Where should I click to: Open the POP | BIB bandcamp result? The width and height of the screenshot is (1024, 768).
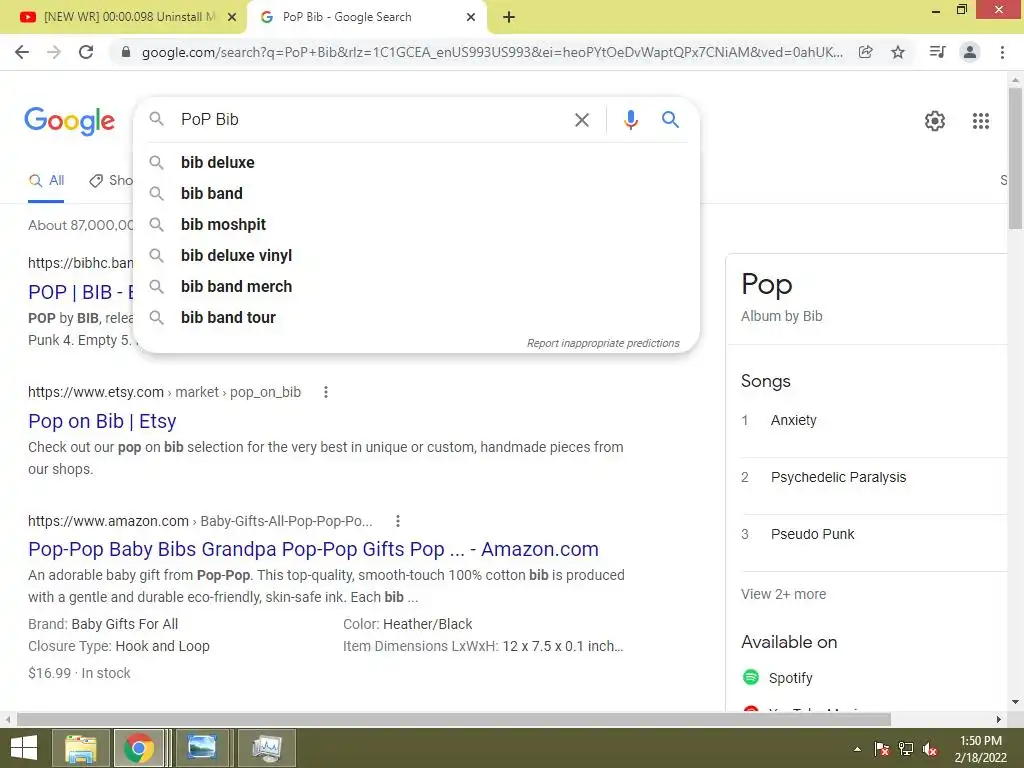(80, 292)
